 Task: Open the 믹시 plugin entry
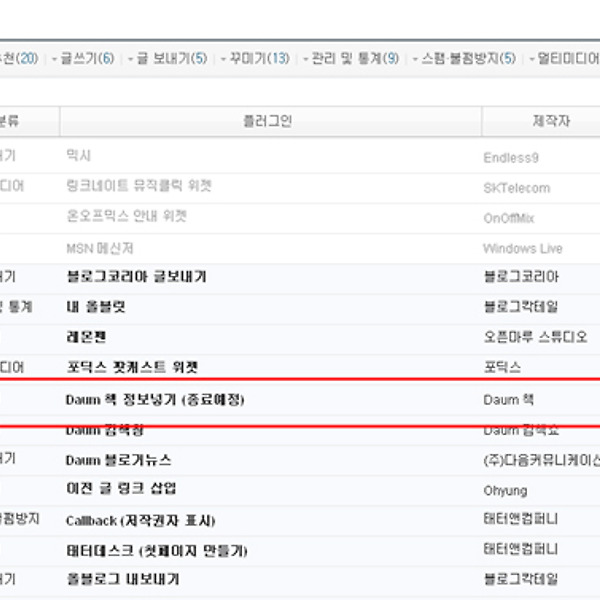pyautogui.click(x=79, y=156)
